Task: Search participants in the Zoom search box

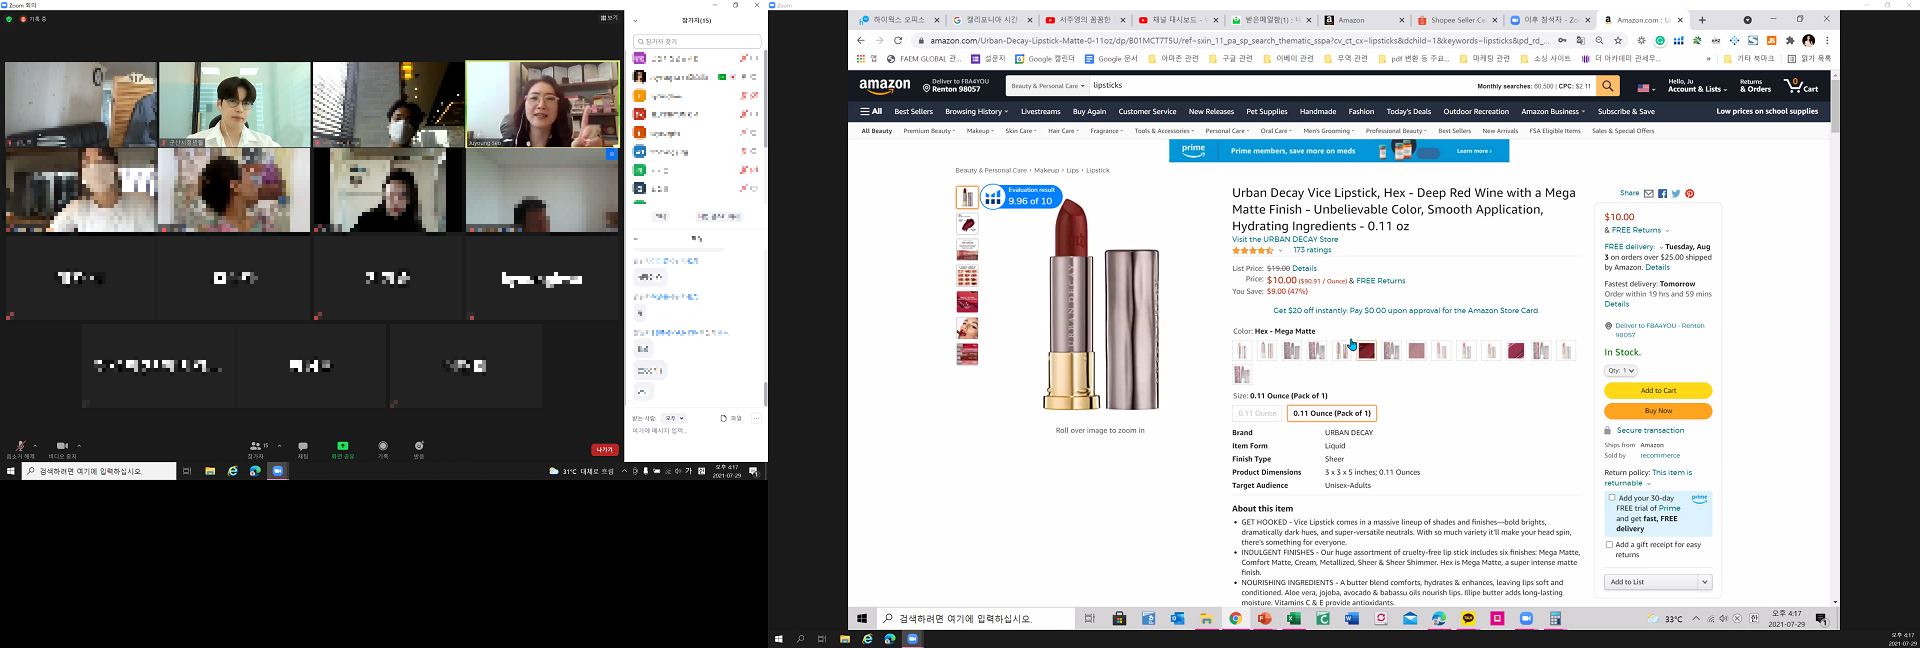Action: [x=697, y=41]
